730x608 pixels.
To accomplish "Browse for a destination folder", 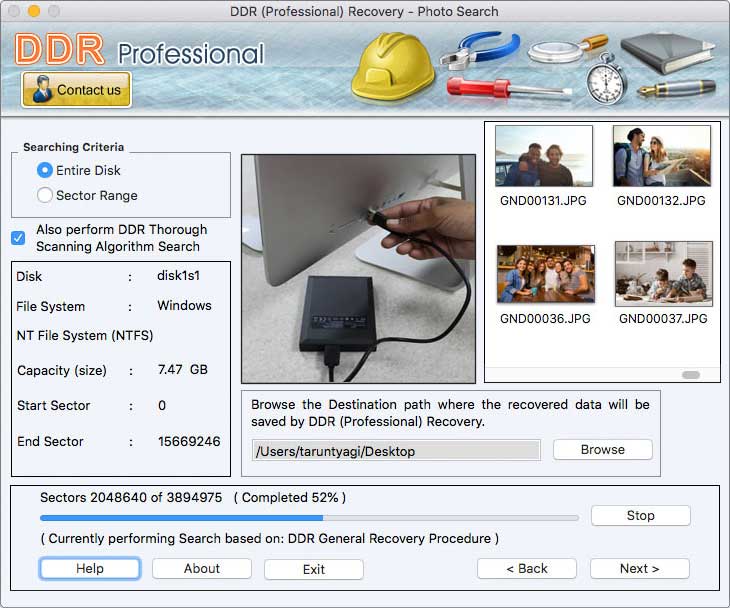I will (x=602, y=450).
